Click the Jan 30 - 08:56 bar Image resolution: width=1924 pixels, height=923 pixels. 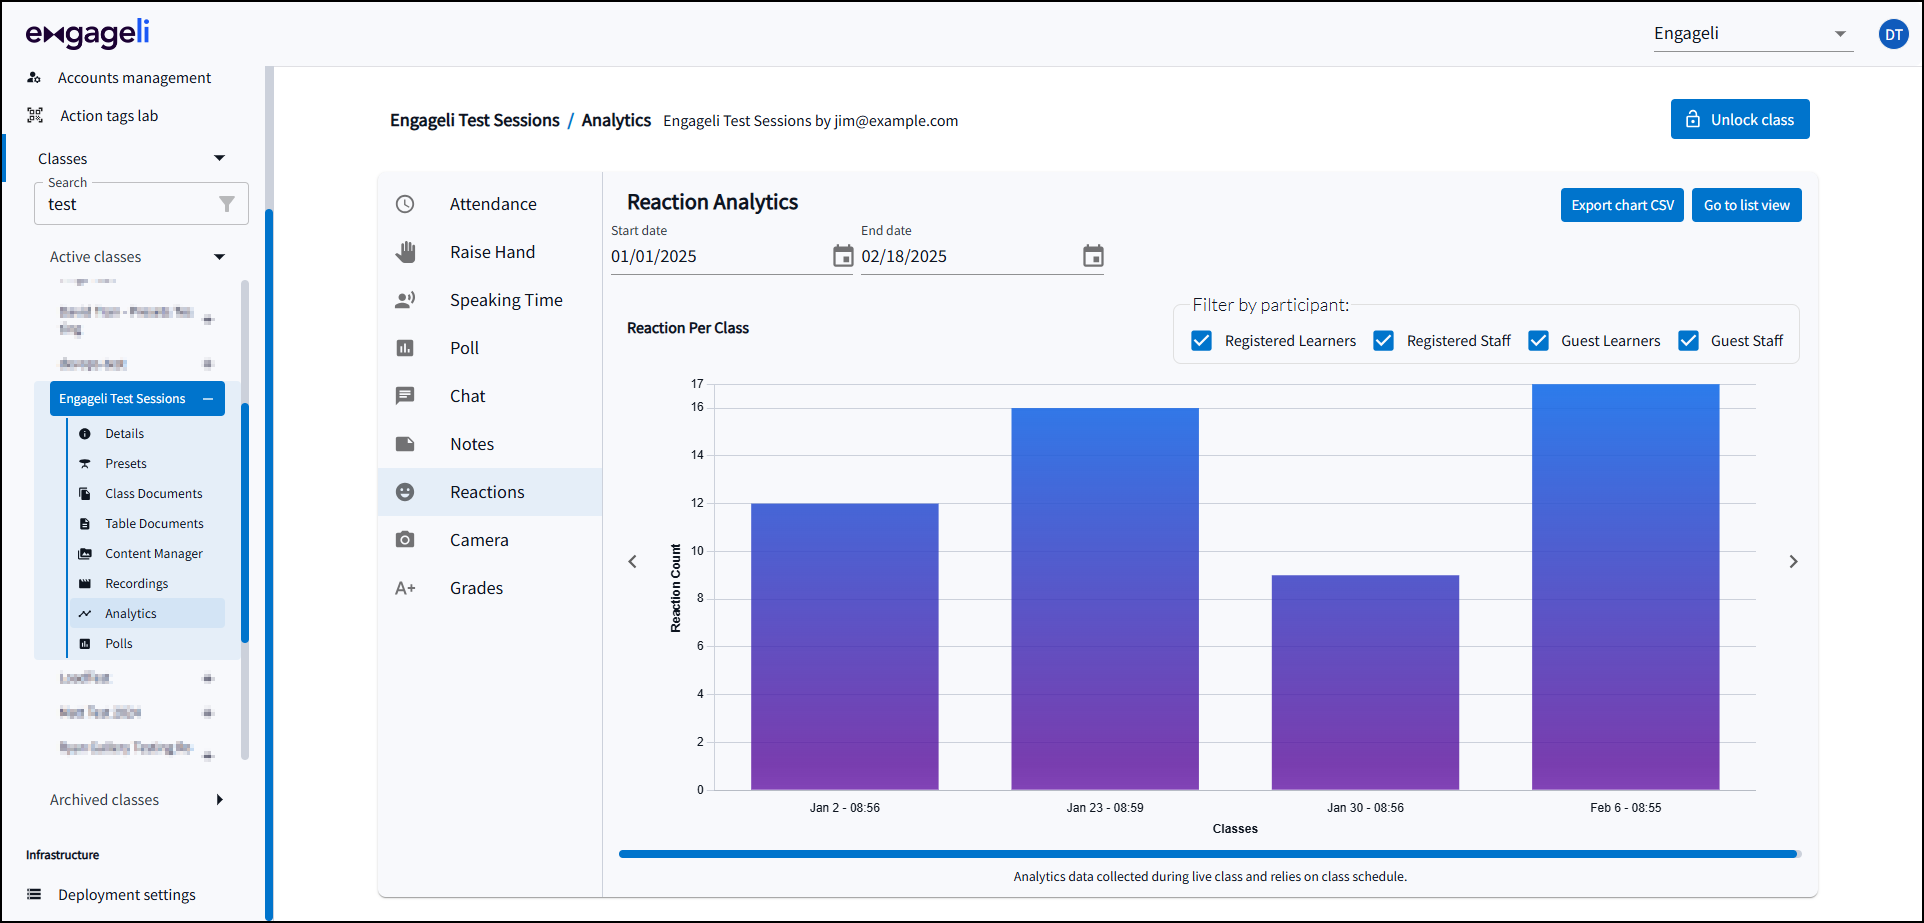tap(1365, 683)
